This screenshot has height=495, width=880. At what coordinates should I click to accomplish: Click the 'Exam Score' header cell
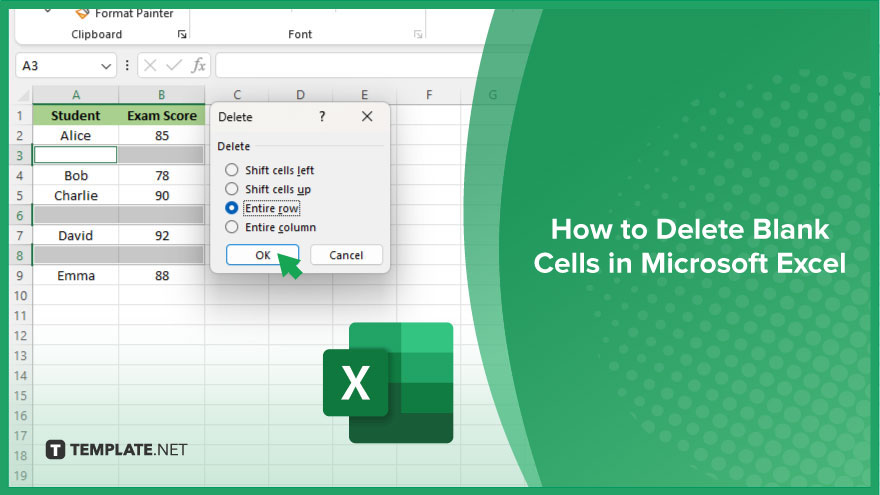click(x=162, y=116)
